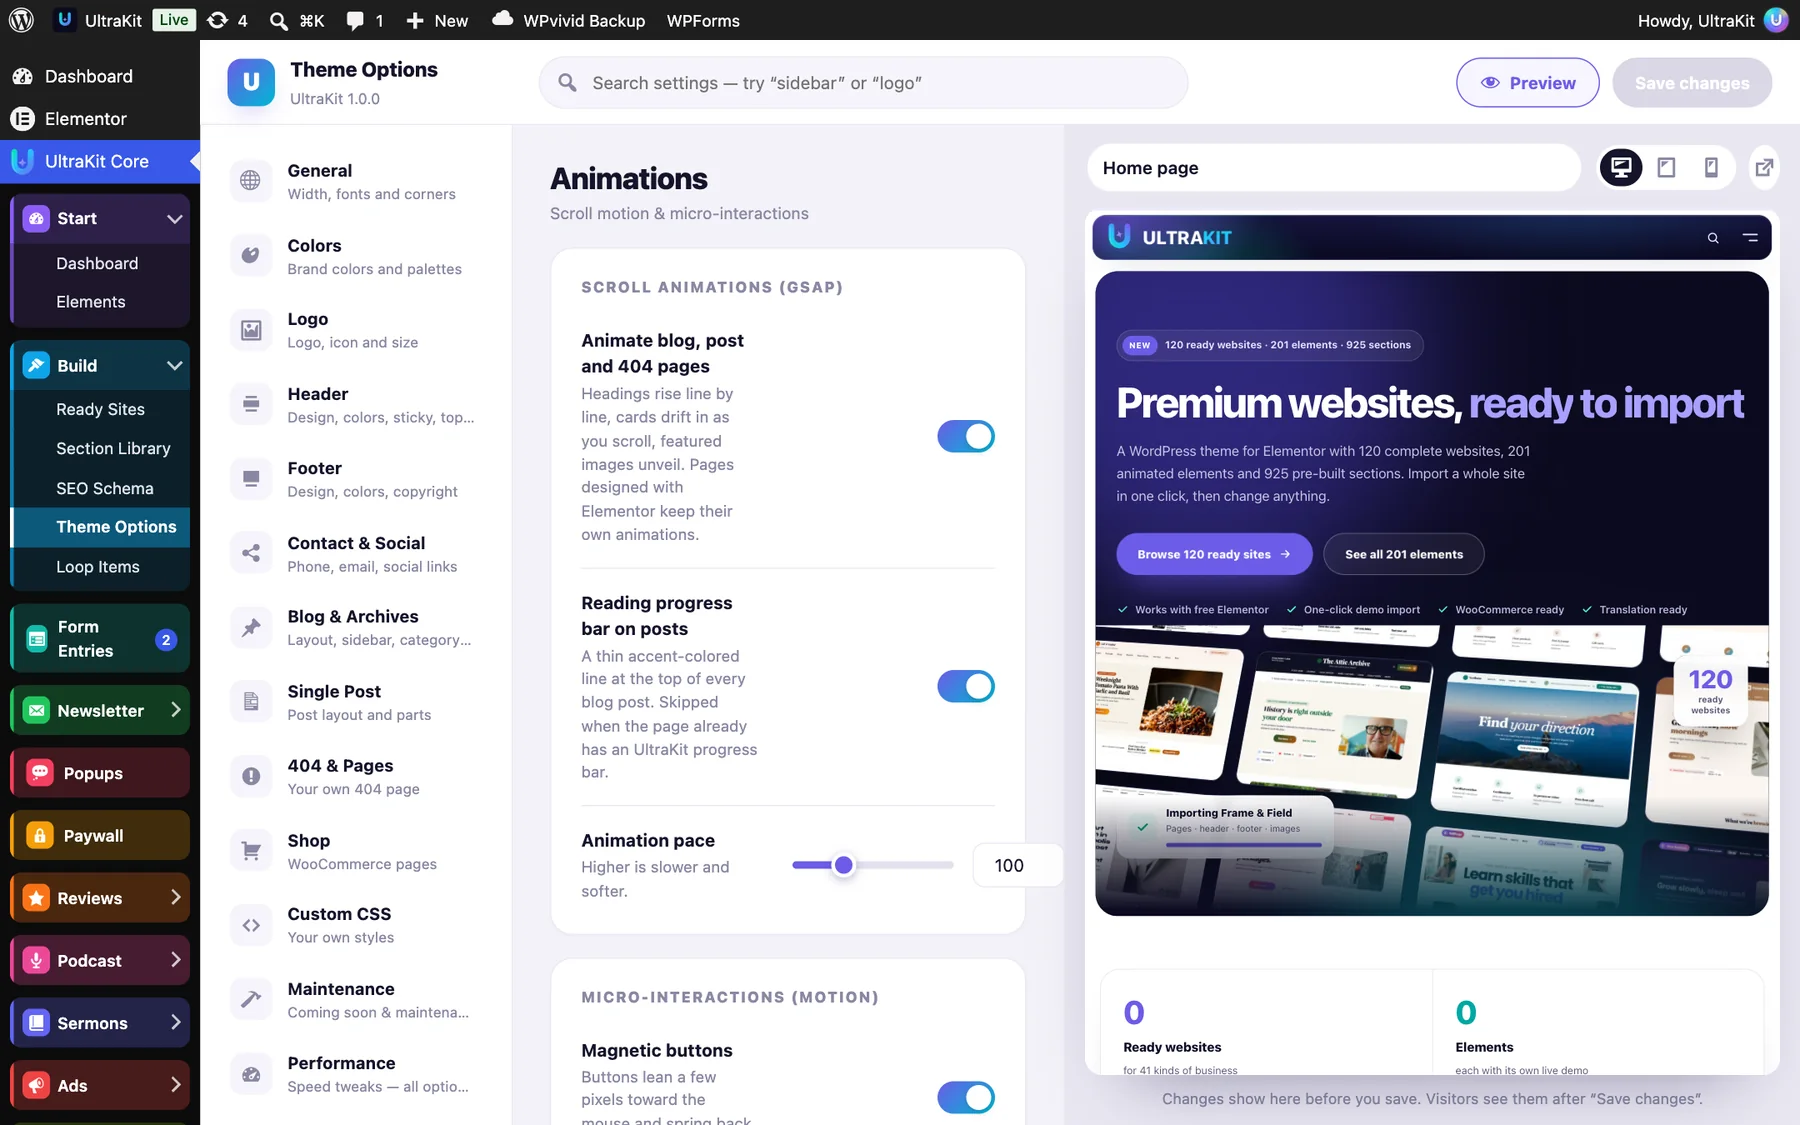Expand the Ads menu group
Viewport: 1800px width, 1125px height.
[x=175, y=1085]
